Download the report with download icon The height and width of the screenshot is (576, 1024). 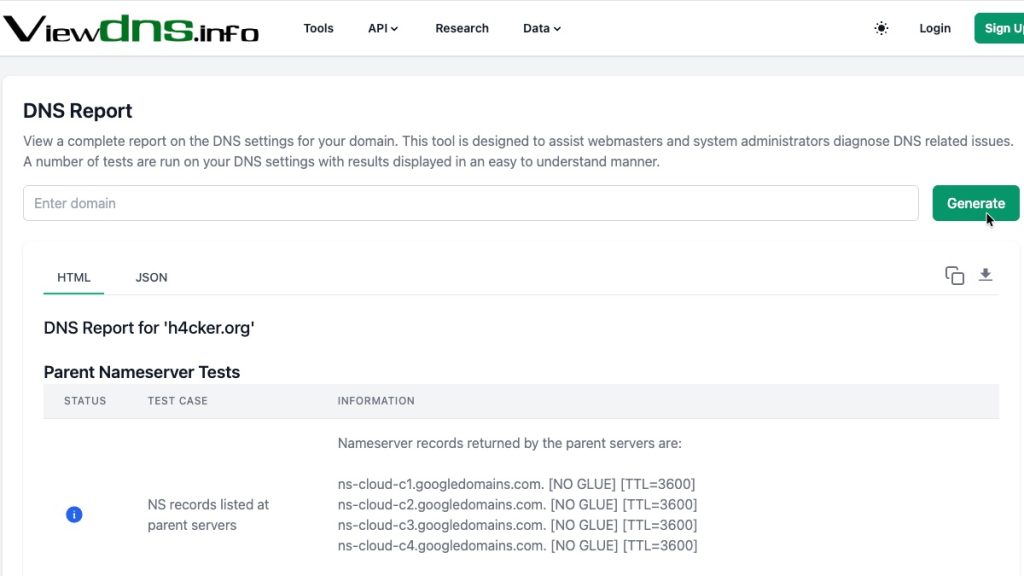[985, 275]
